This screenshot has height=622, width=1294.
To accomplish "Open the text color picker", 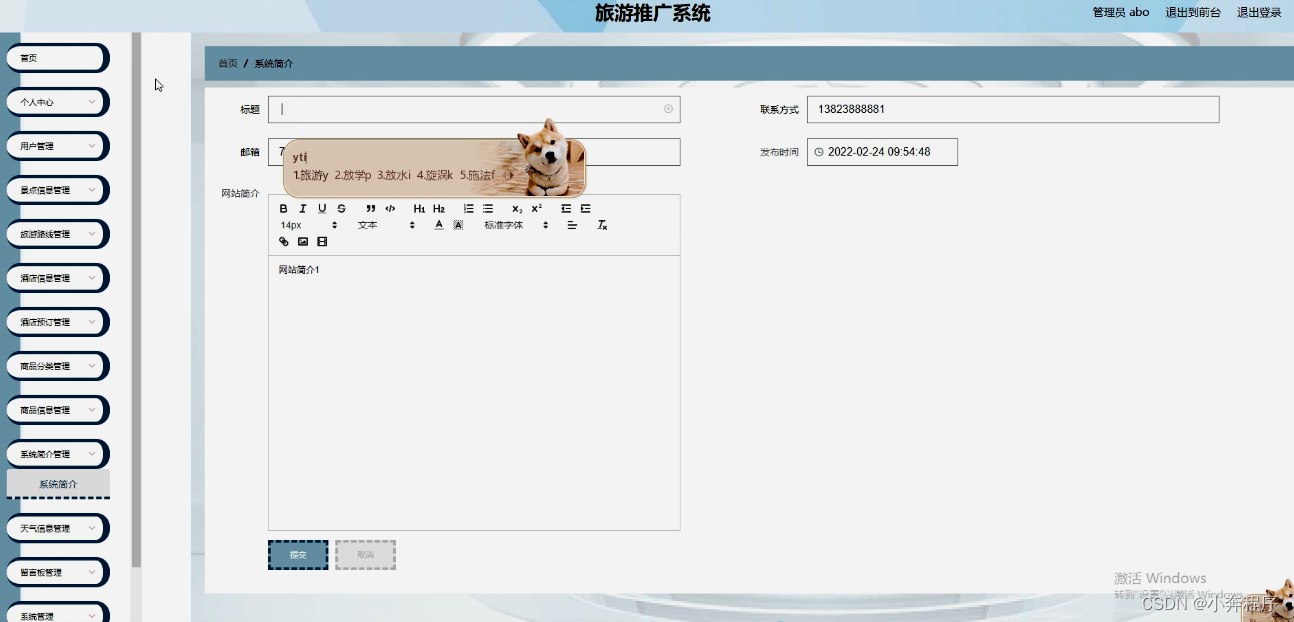I will coord(439,225).
